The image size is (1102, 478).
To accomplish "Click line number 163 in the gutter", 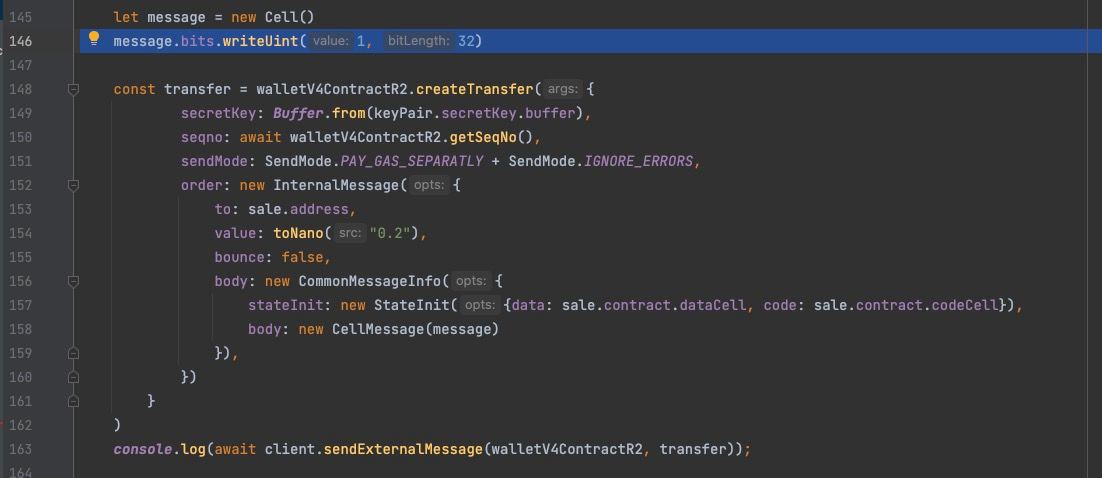I will click(20, 448).
